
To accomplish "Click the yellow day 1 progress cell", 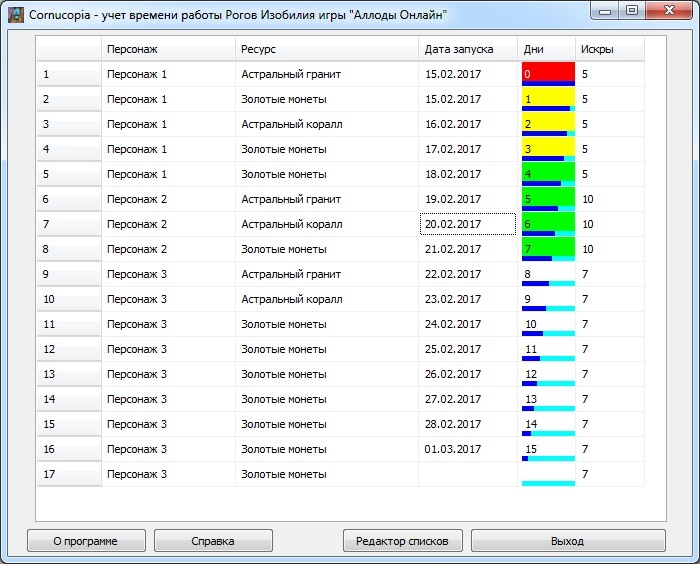I will click(548, 99).
